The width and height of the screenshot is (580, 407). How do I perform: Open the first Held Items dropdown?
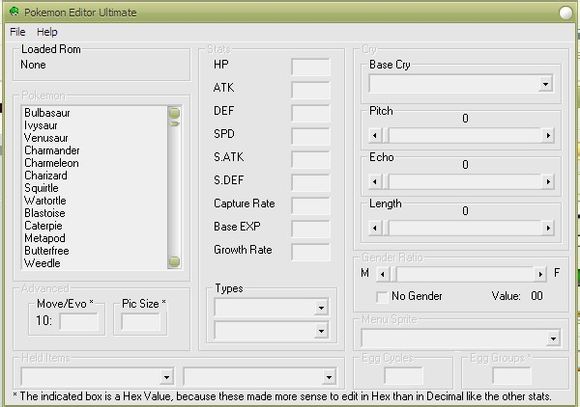tap(97, 377)
